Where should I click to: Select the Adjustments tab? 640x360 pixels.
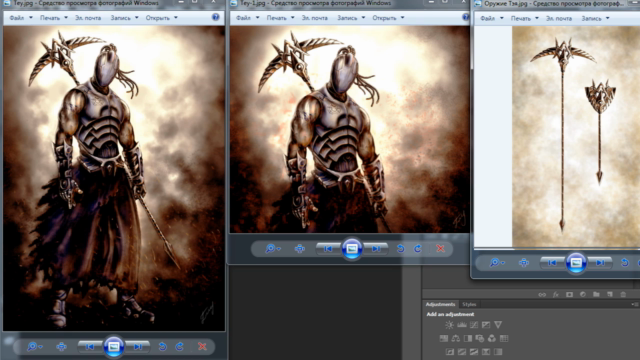tap(440, 304)
